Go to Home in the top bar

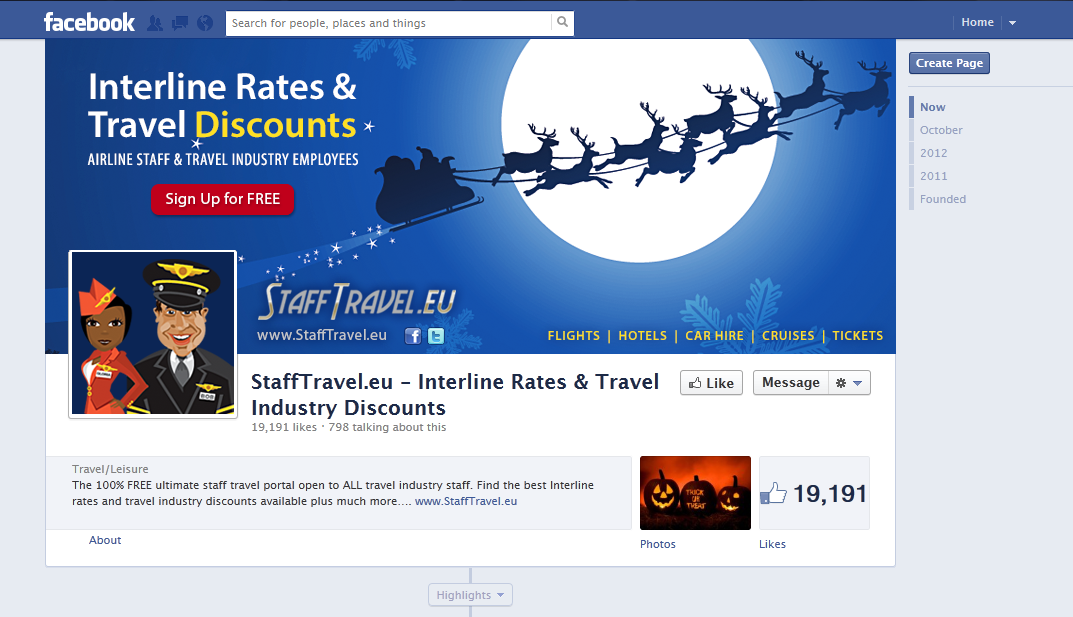(x=977, y=23)
